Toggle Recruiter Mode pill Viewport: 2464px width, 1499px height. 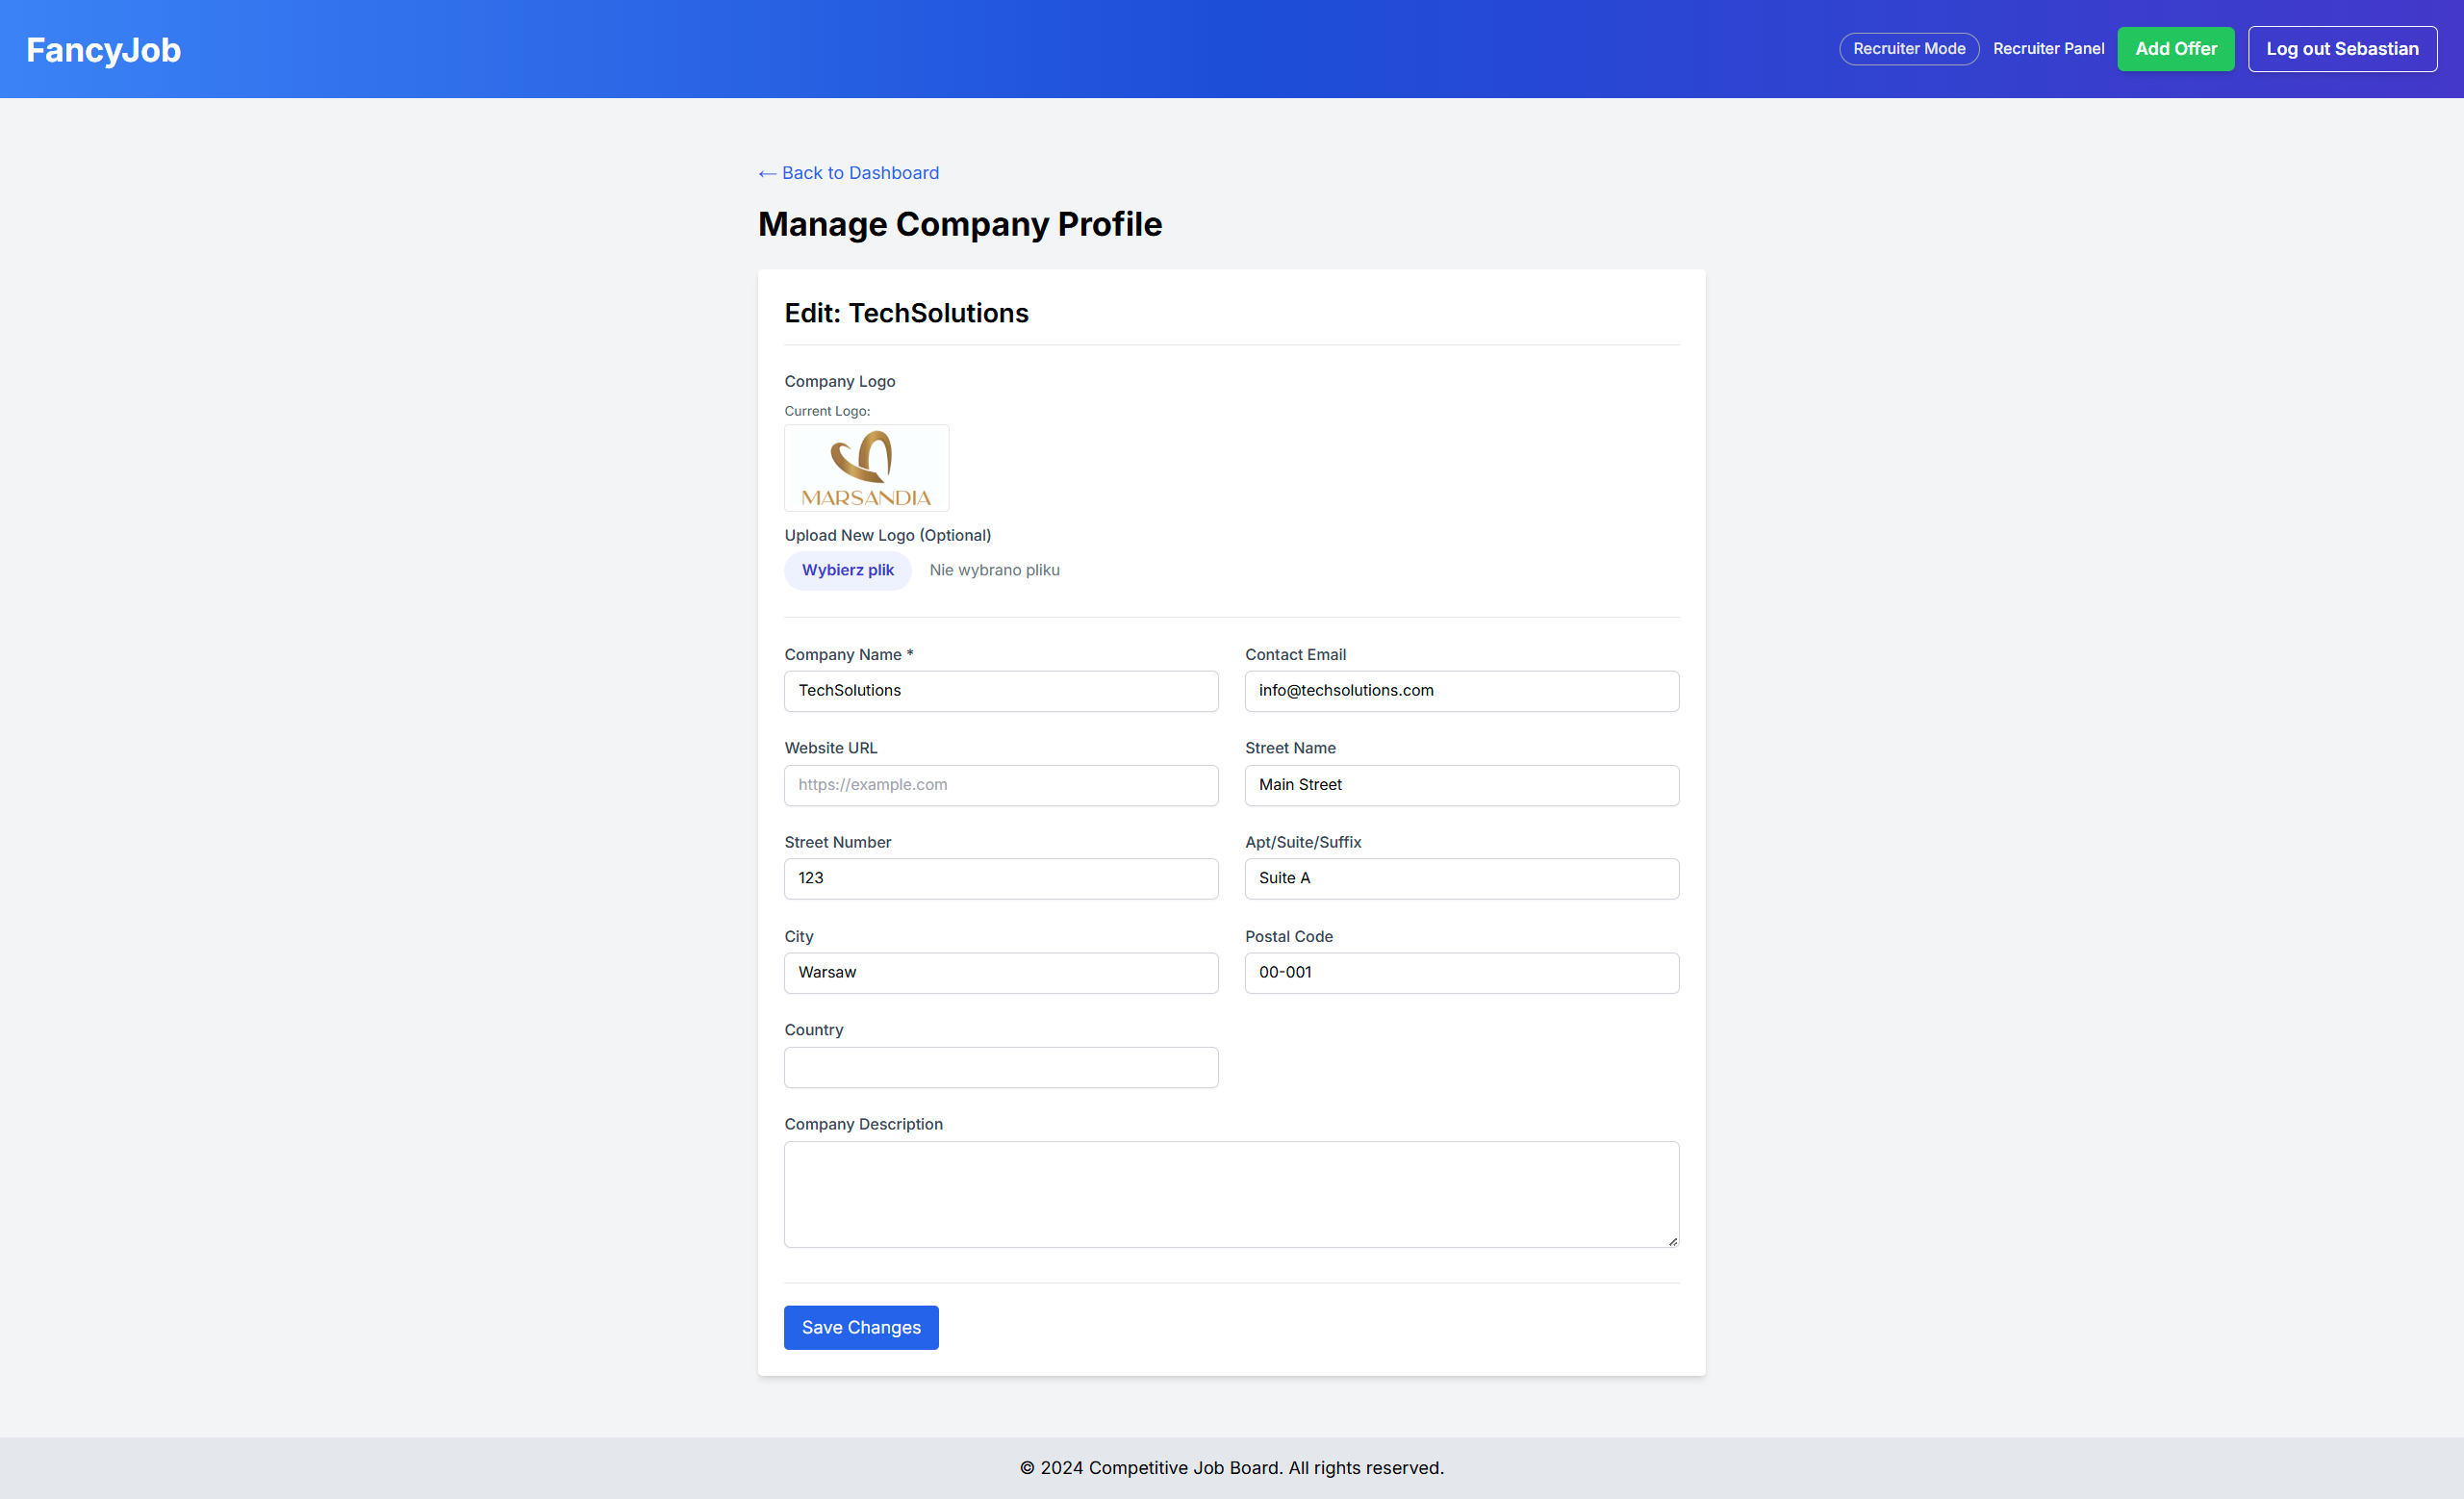pyautogui.click(x=1908, y=49)
